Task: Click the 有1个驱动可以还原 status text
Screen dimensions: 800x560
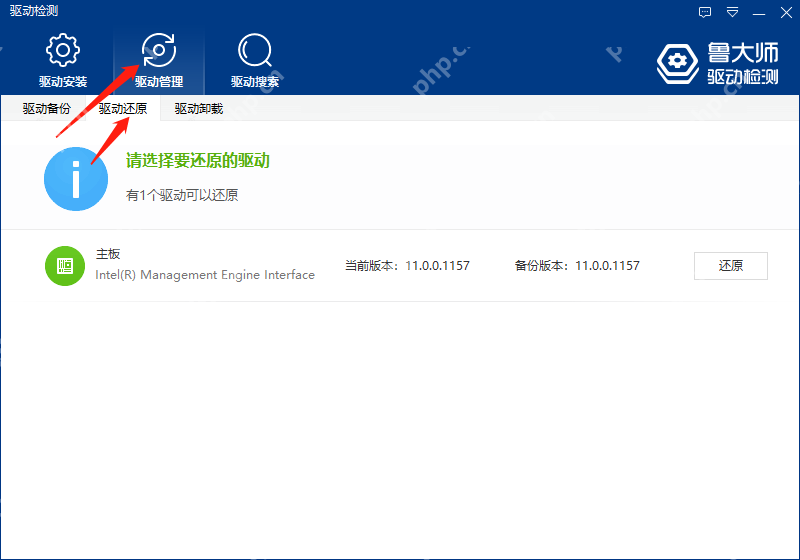Action: [x=182, y=195]
